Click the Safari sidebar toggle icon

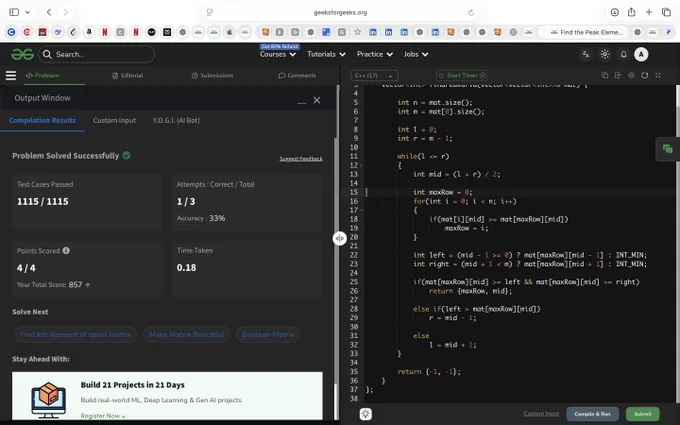tap(14, 12)
